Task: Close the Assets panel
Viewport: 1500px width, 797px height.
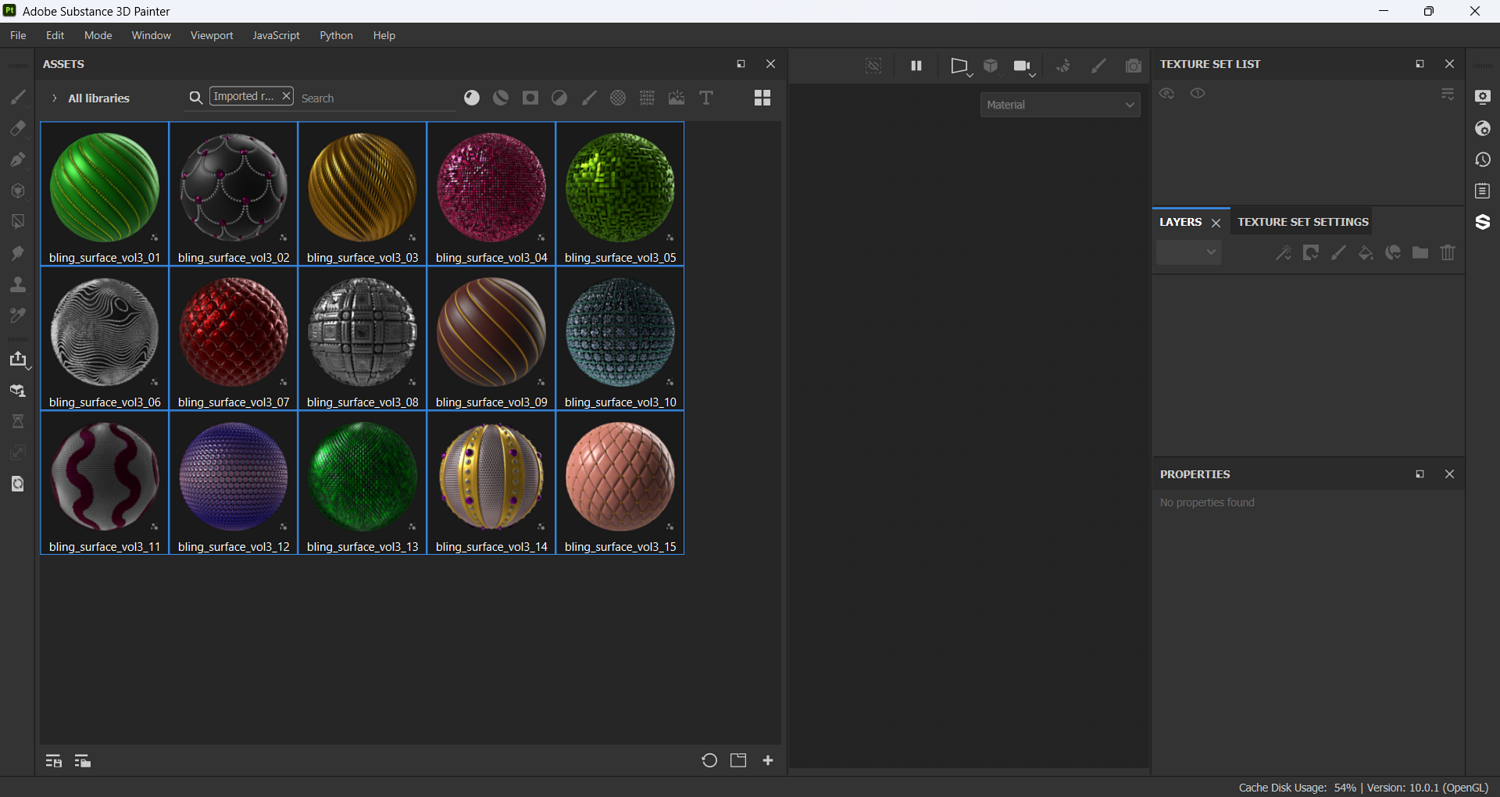Action: click(770, 64)
